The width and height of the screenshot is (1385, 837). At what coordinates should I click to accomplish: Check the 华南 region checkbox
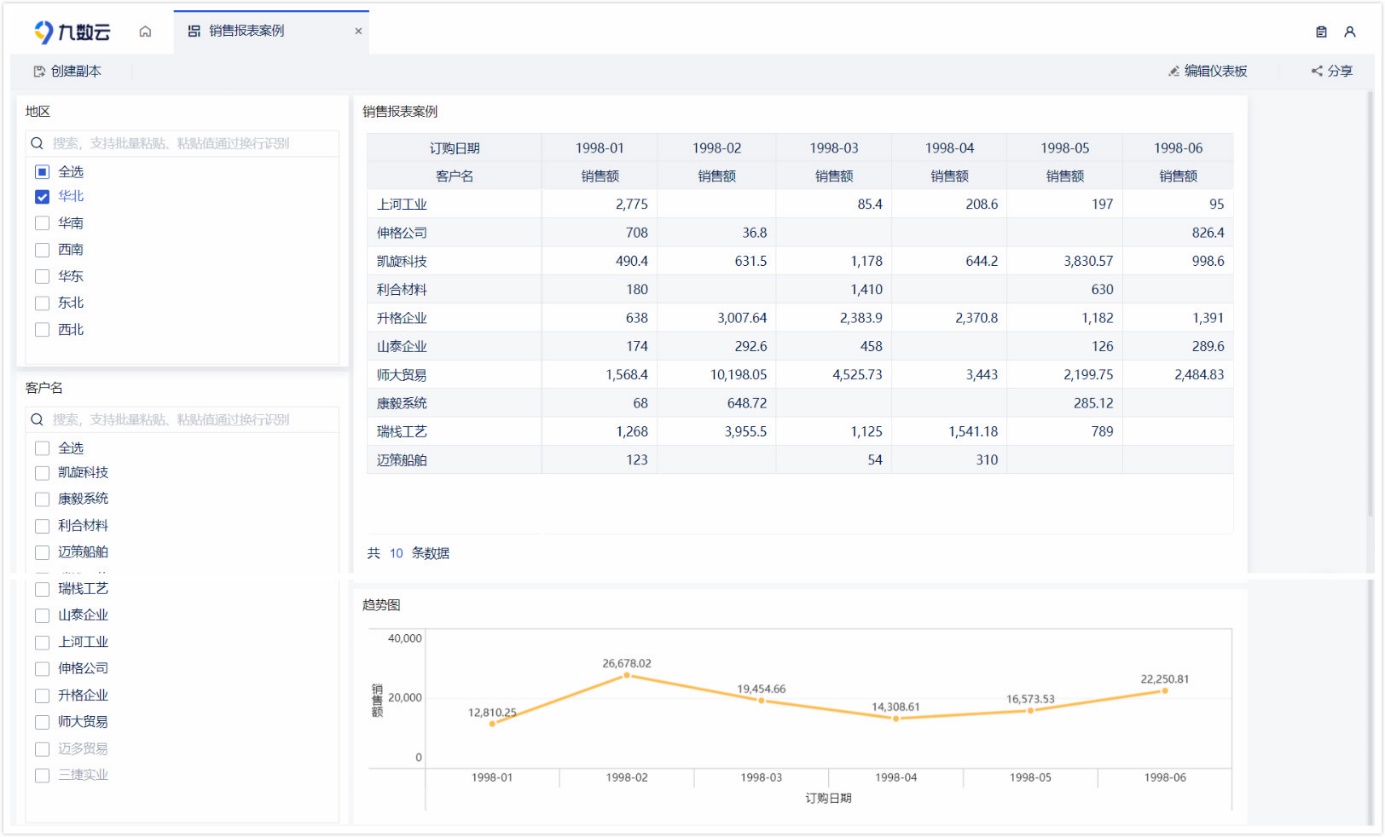pyautogui.click(x=42, y=223)
